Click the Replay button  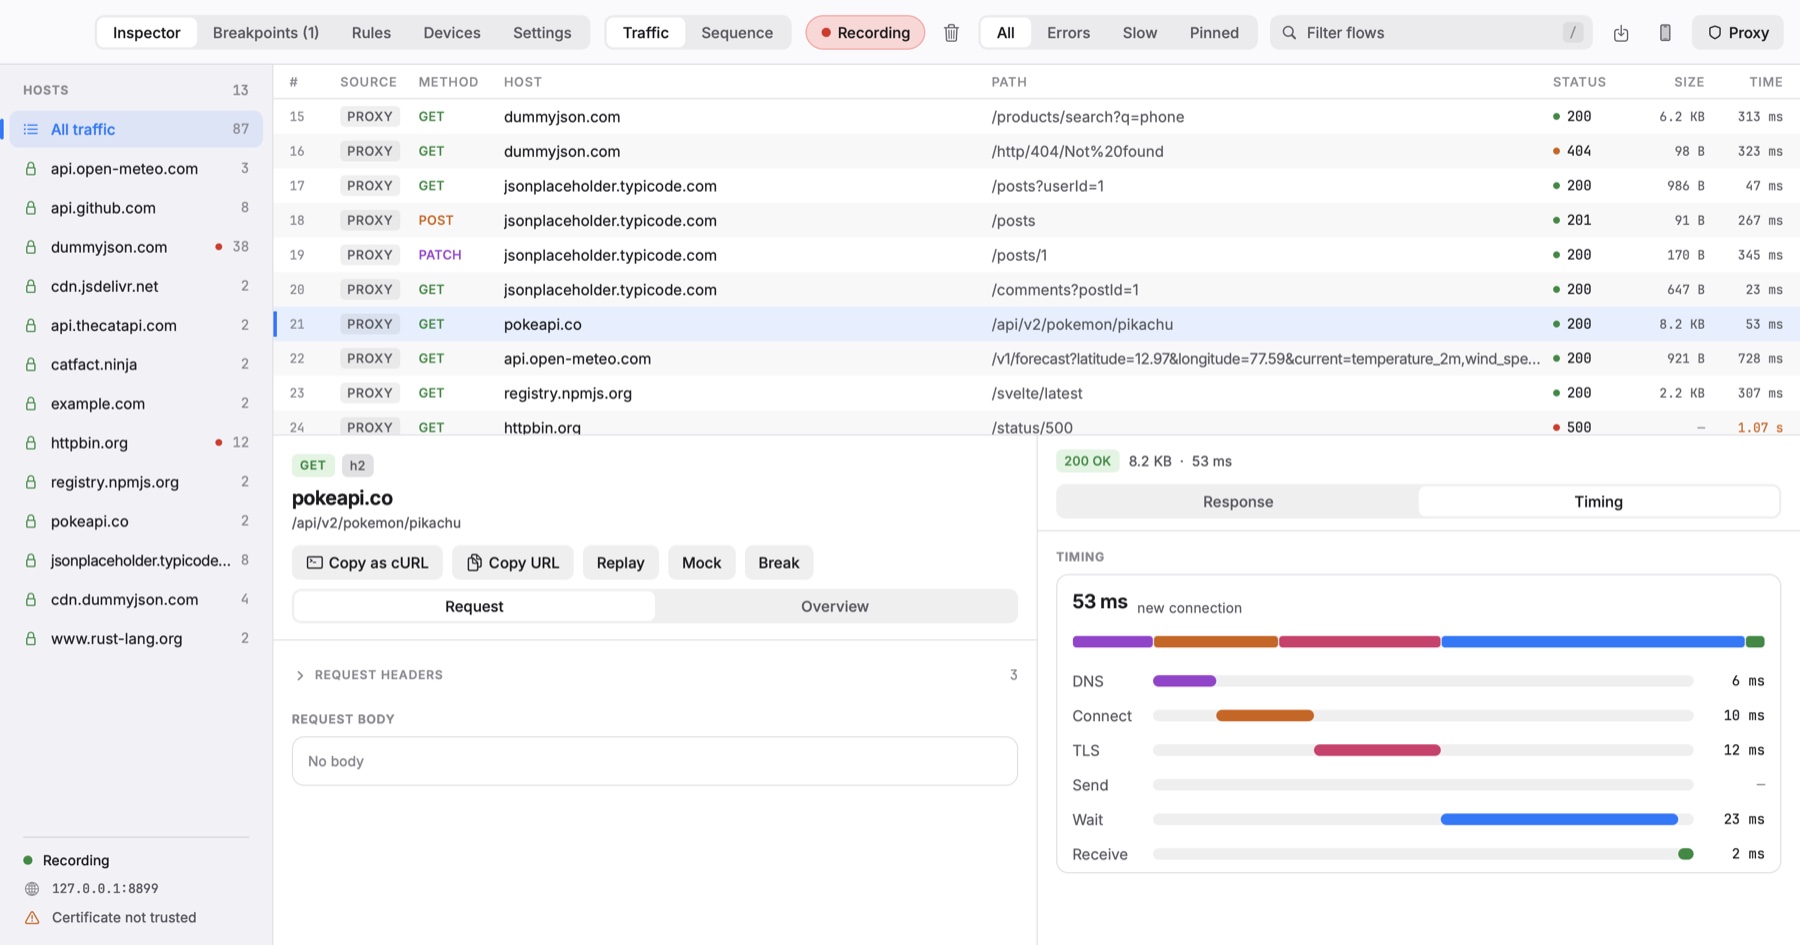620,563
